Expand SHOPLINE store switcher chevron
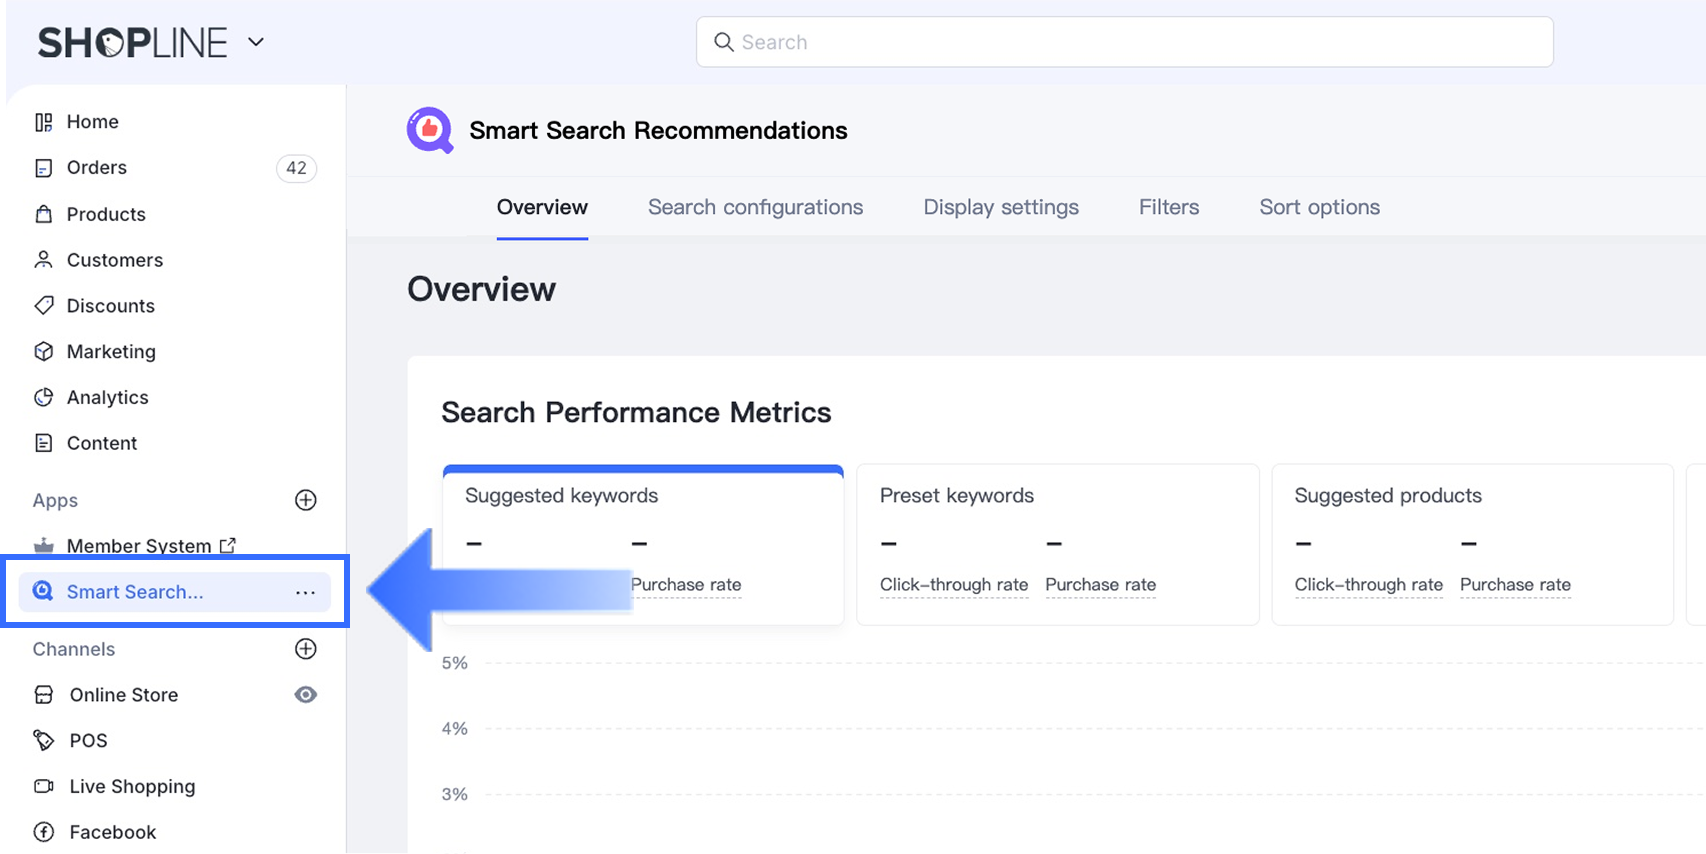Screen dimensions: 1706x854 256,42
